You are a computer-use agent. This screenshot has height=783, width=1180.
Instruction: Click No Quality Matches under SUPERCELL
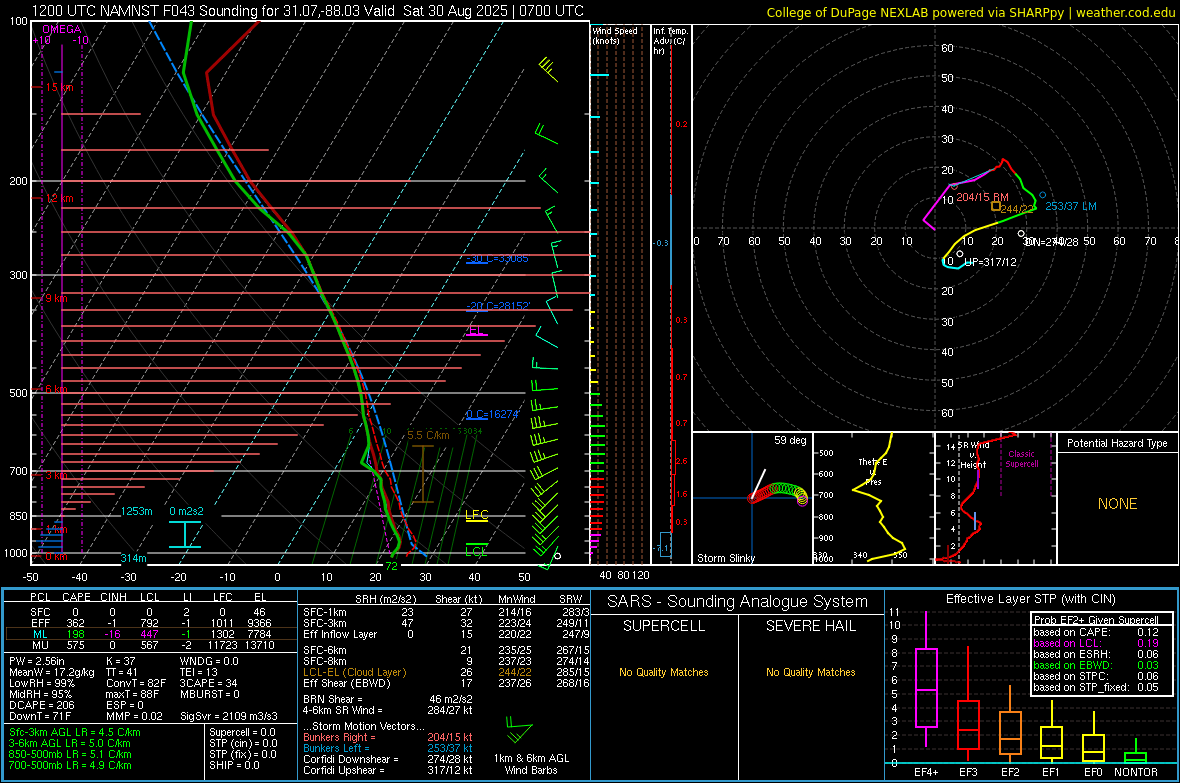click(x=664, y=672)
